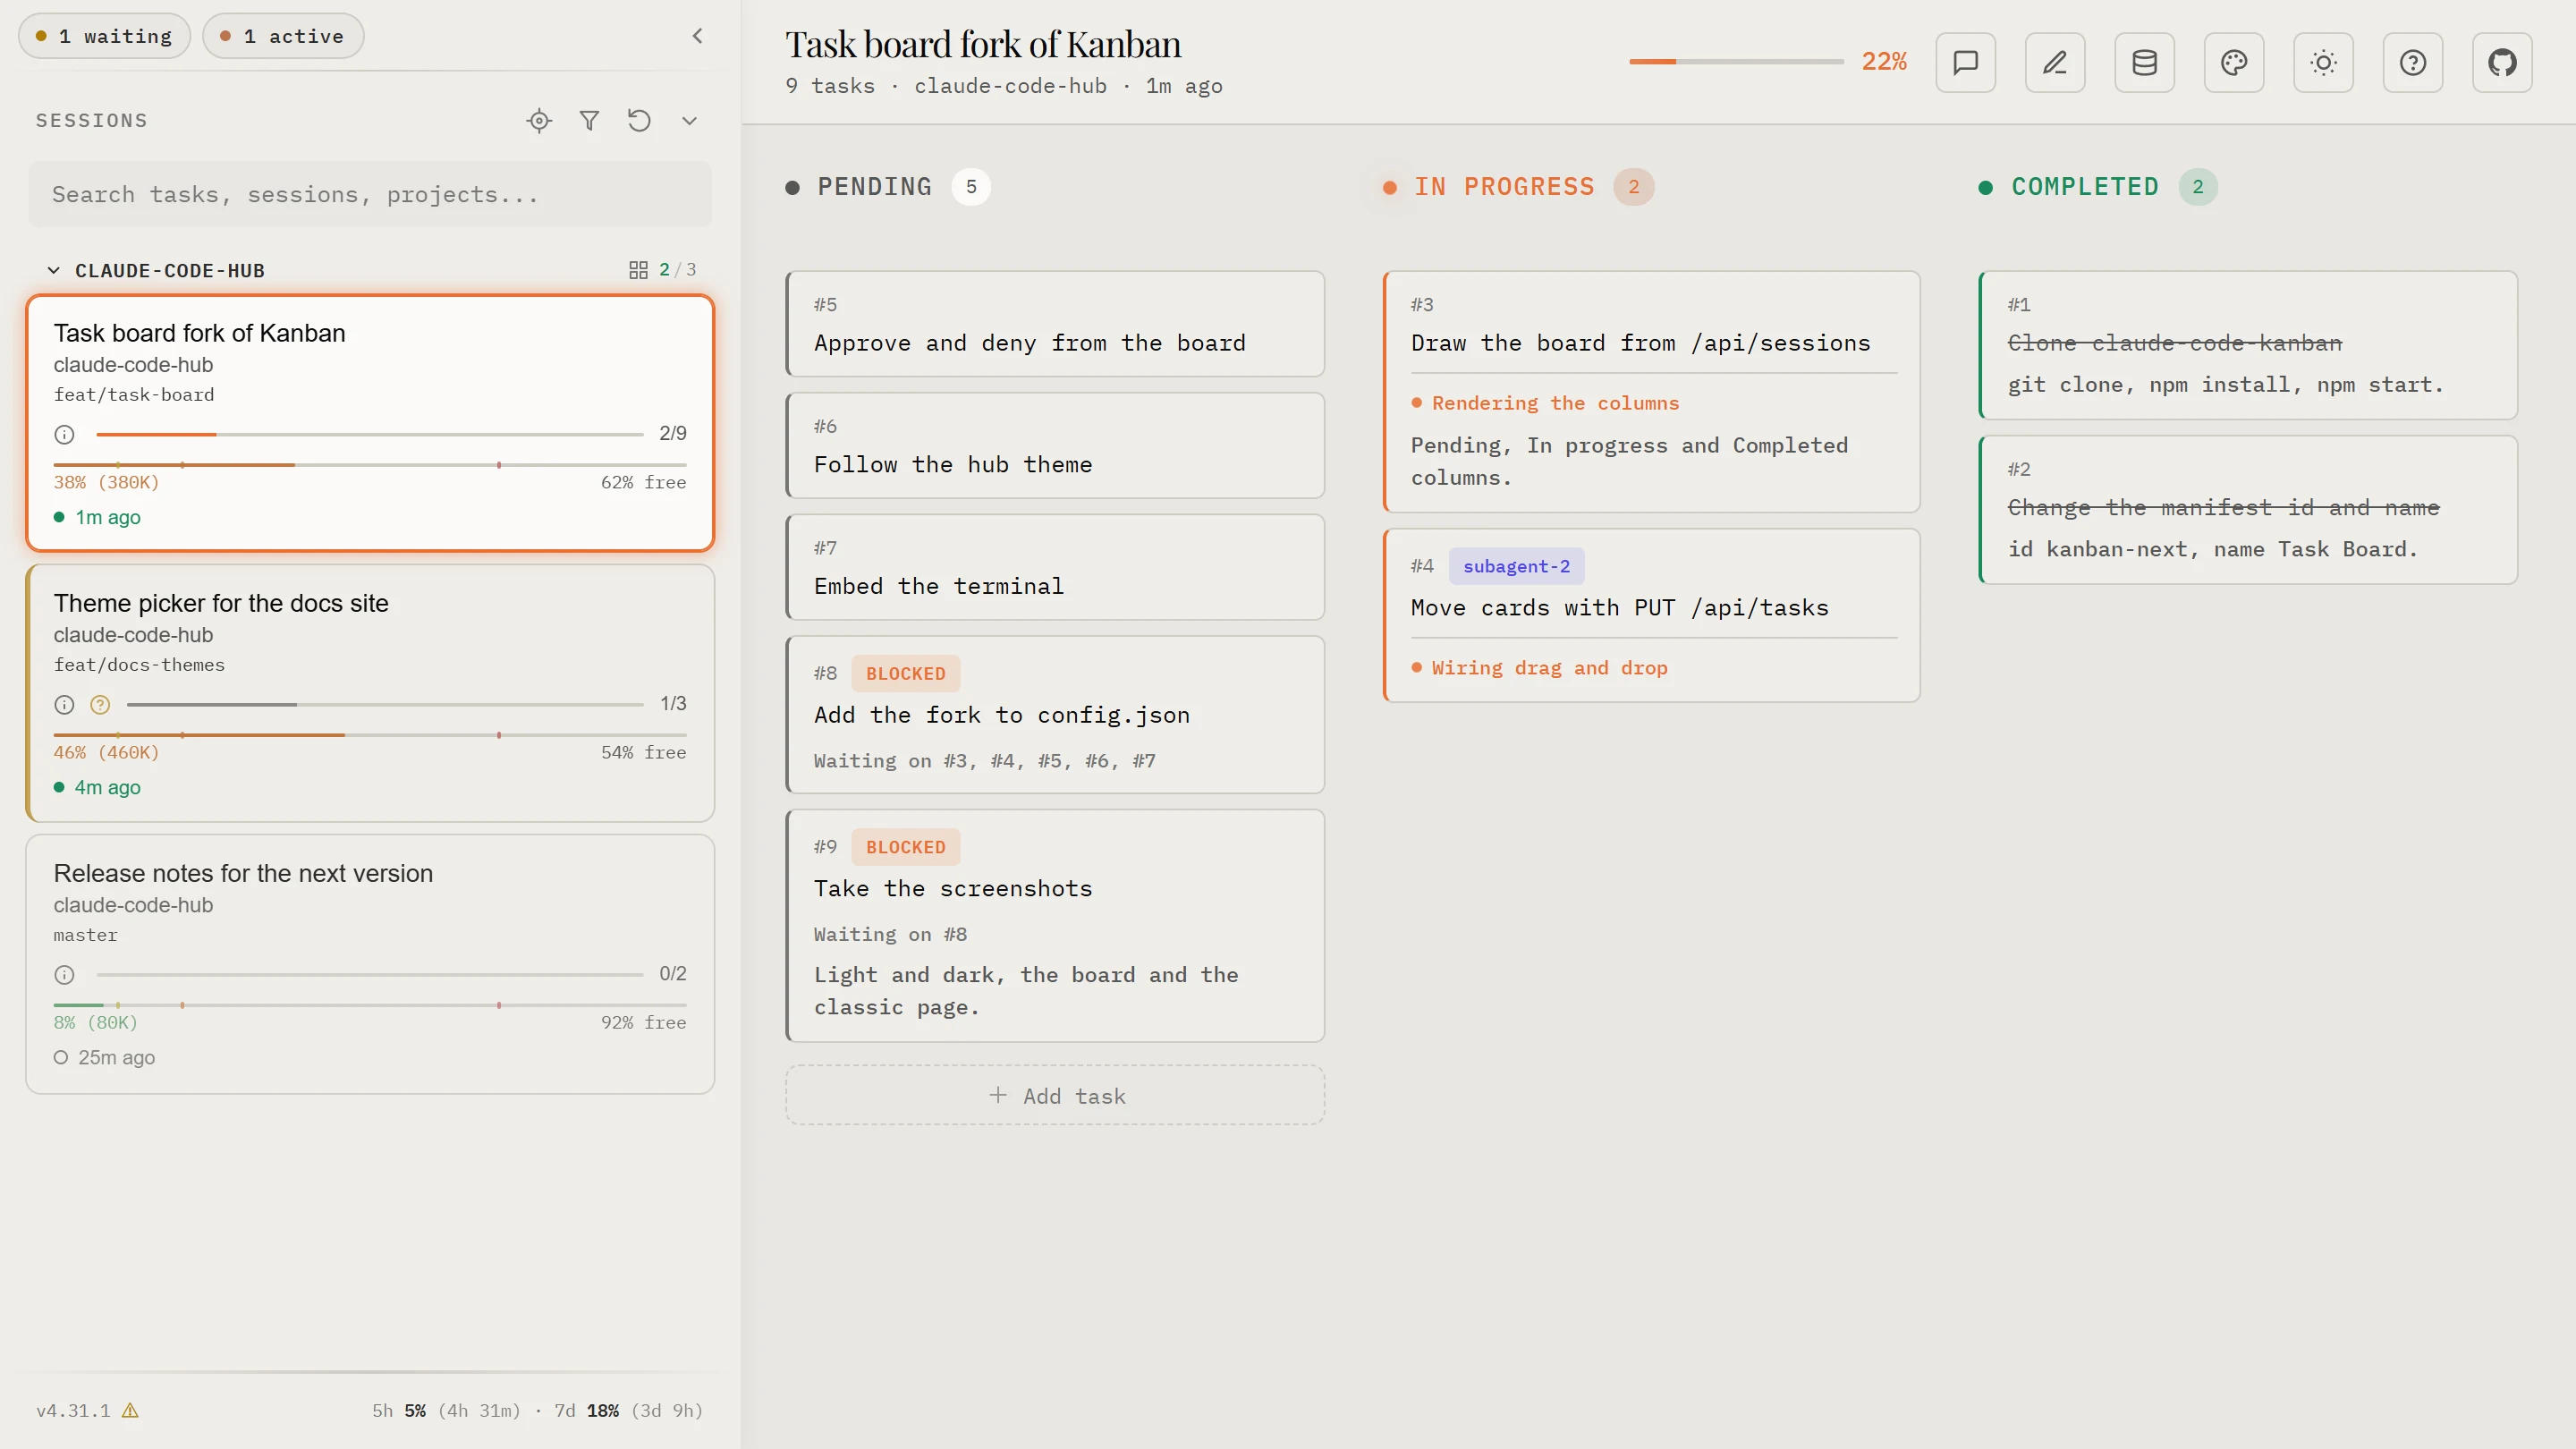Open the help question mark icon
Screen dimensions: 2576x1449
pyautogui.click(x=2413, y=62)
